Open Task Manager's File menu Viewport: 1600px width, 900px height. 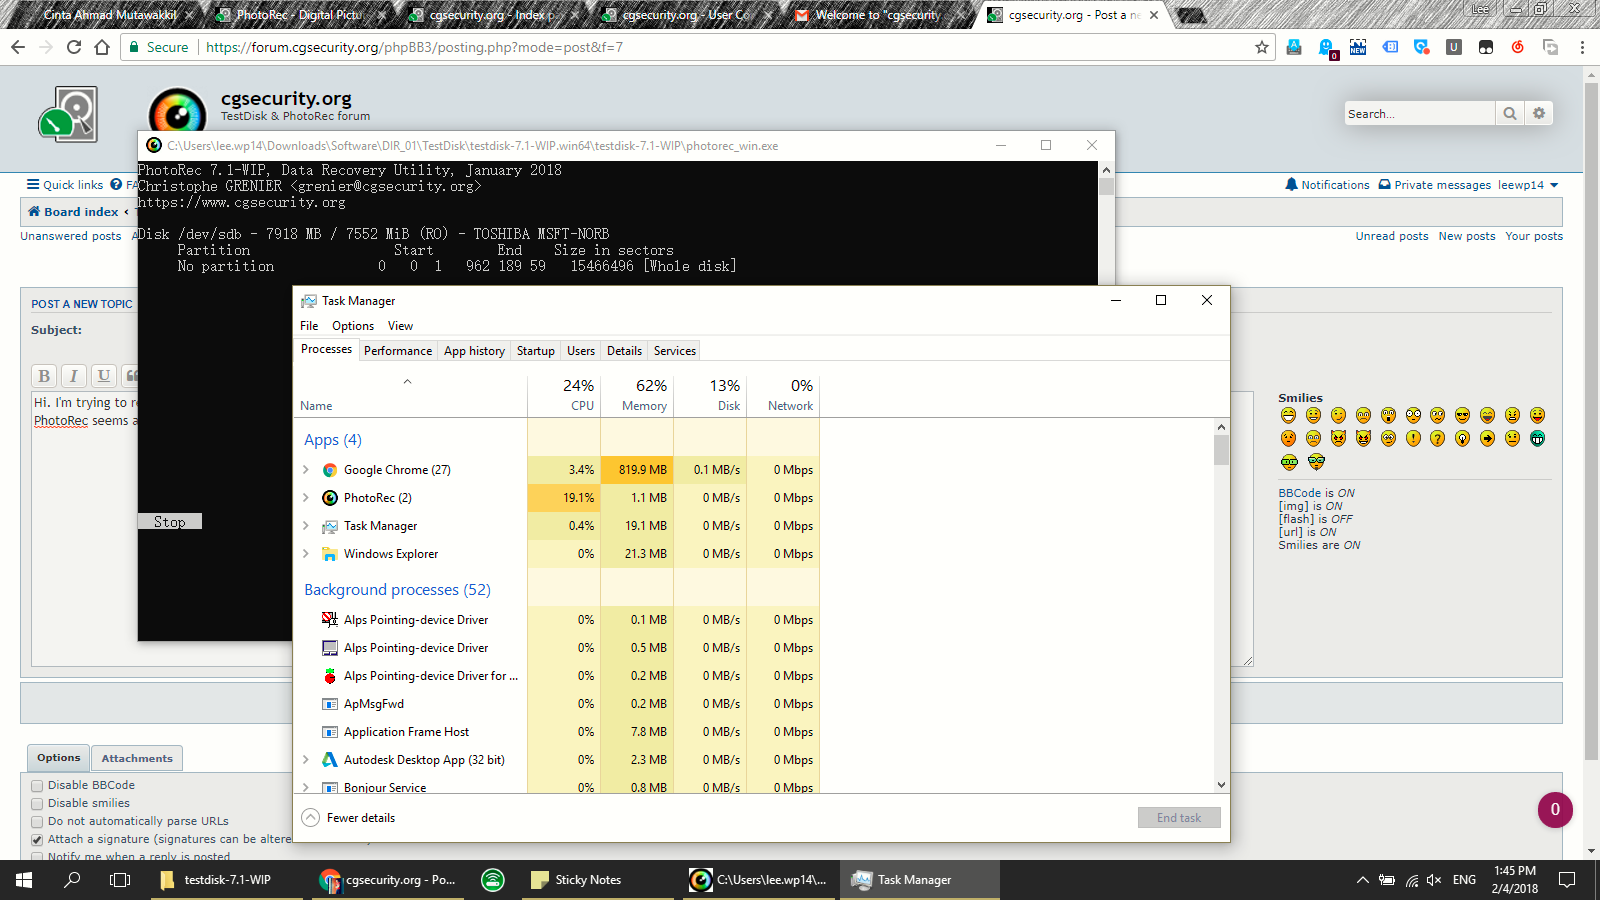(309, 326)
